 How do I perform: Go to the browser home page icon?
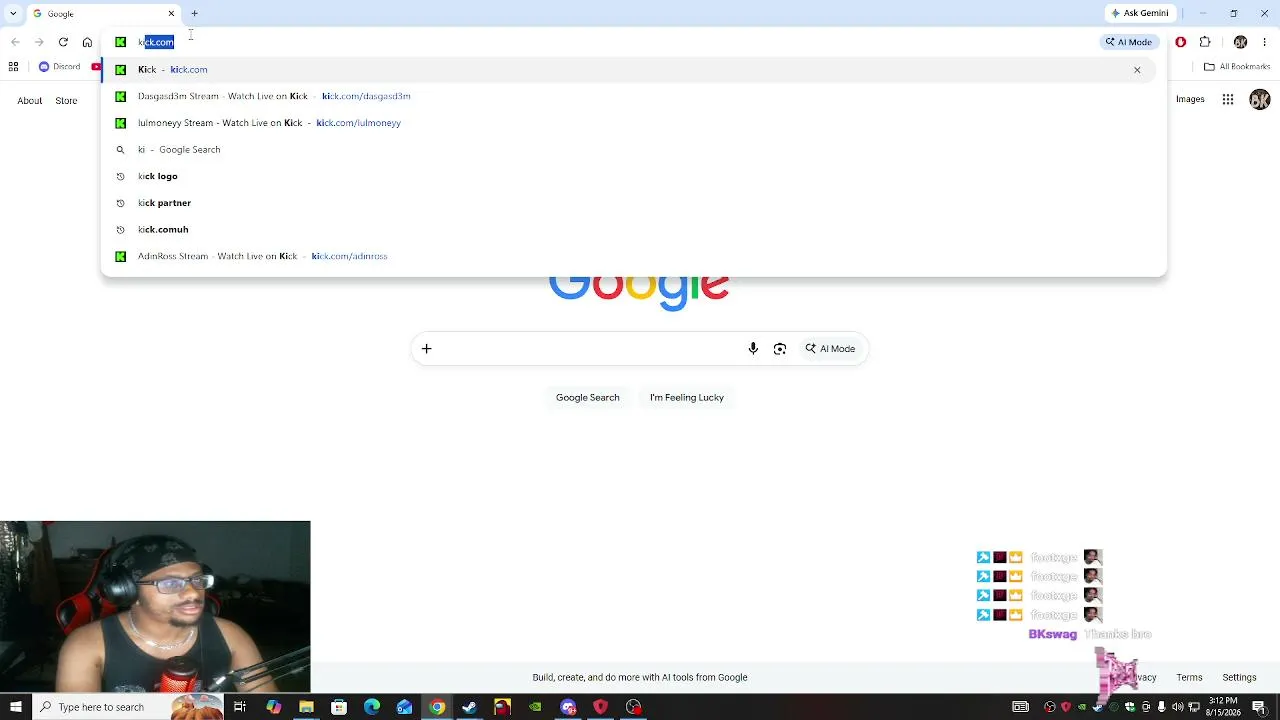87,42
